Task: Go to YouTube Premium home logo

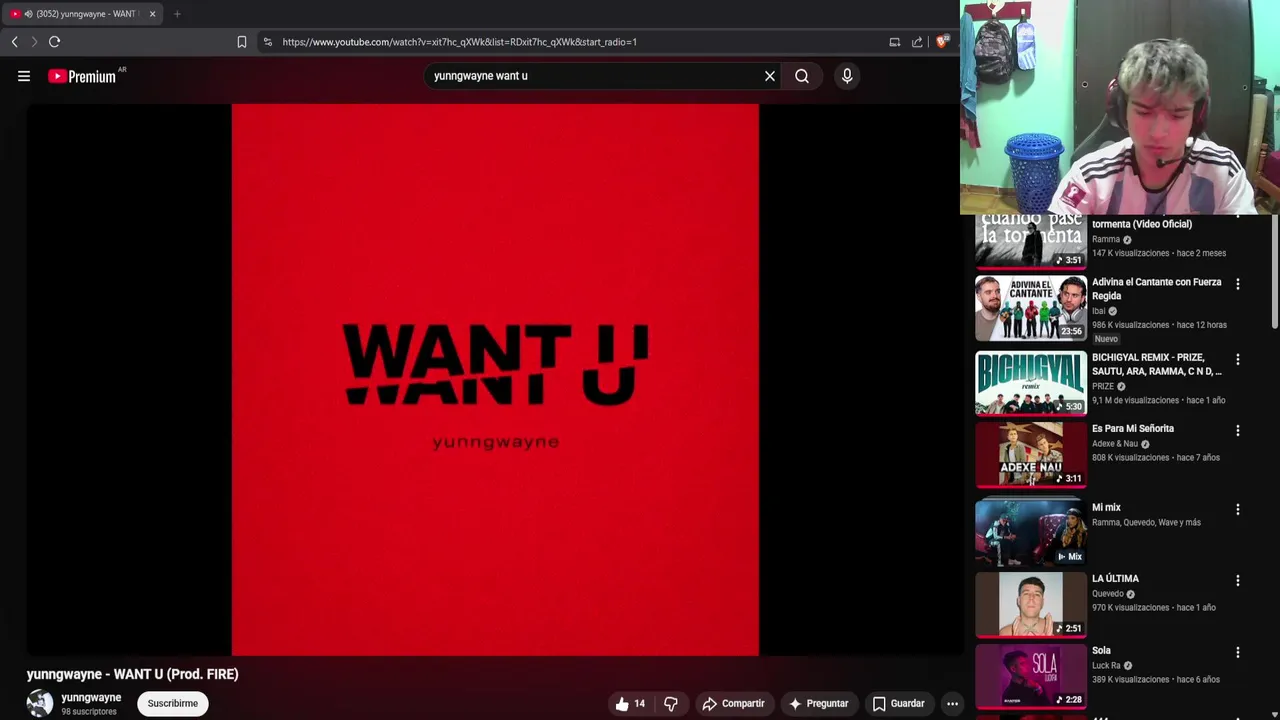Action: point(84,76)
